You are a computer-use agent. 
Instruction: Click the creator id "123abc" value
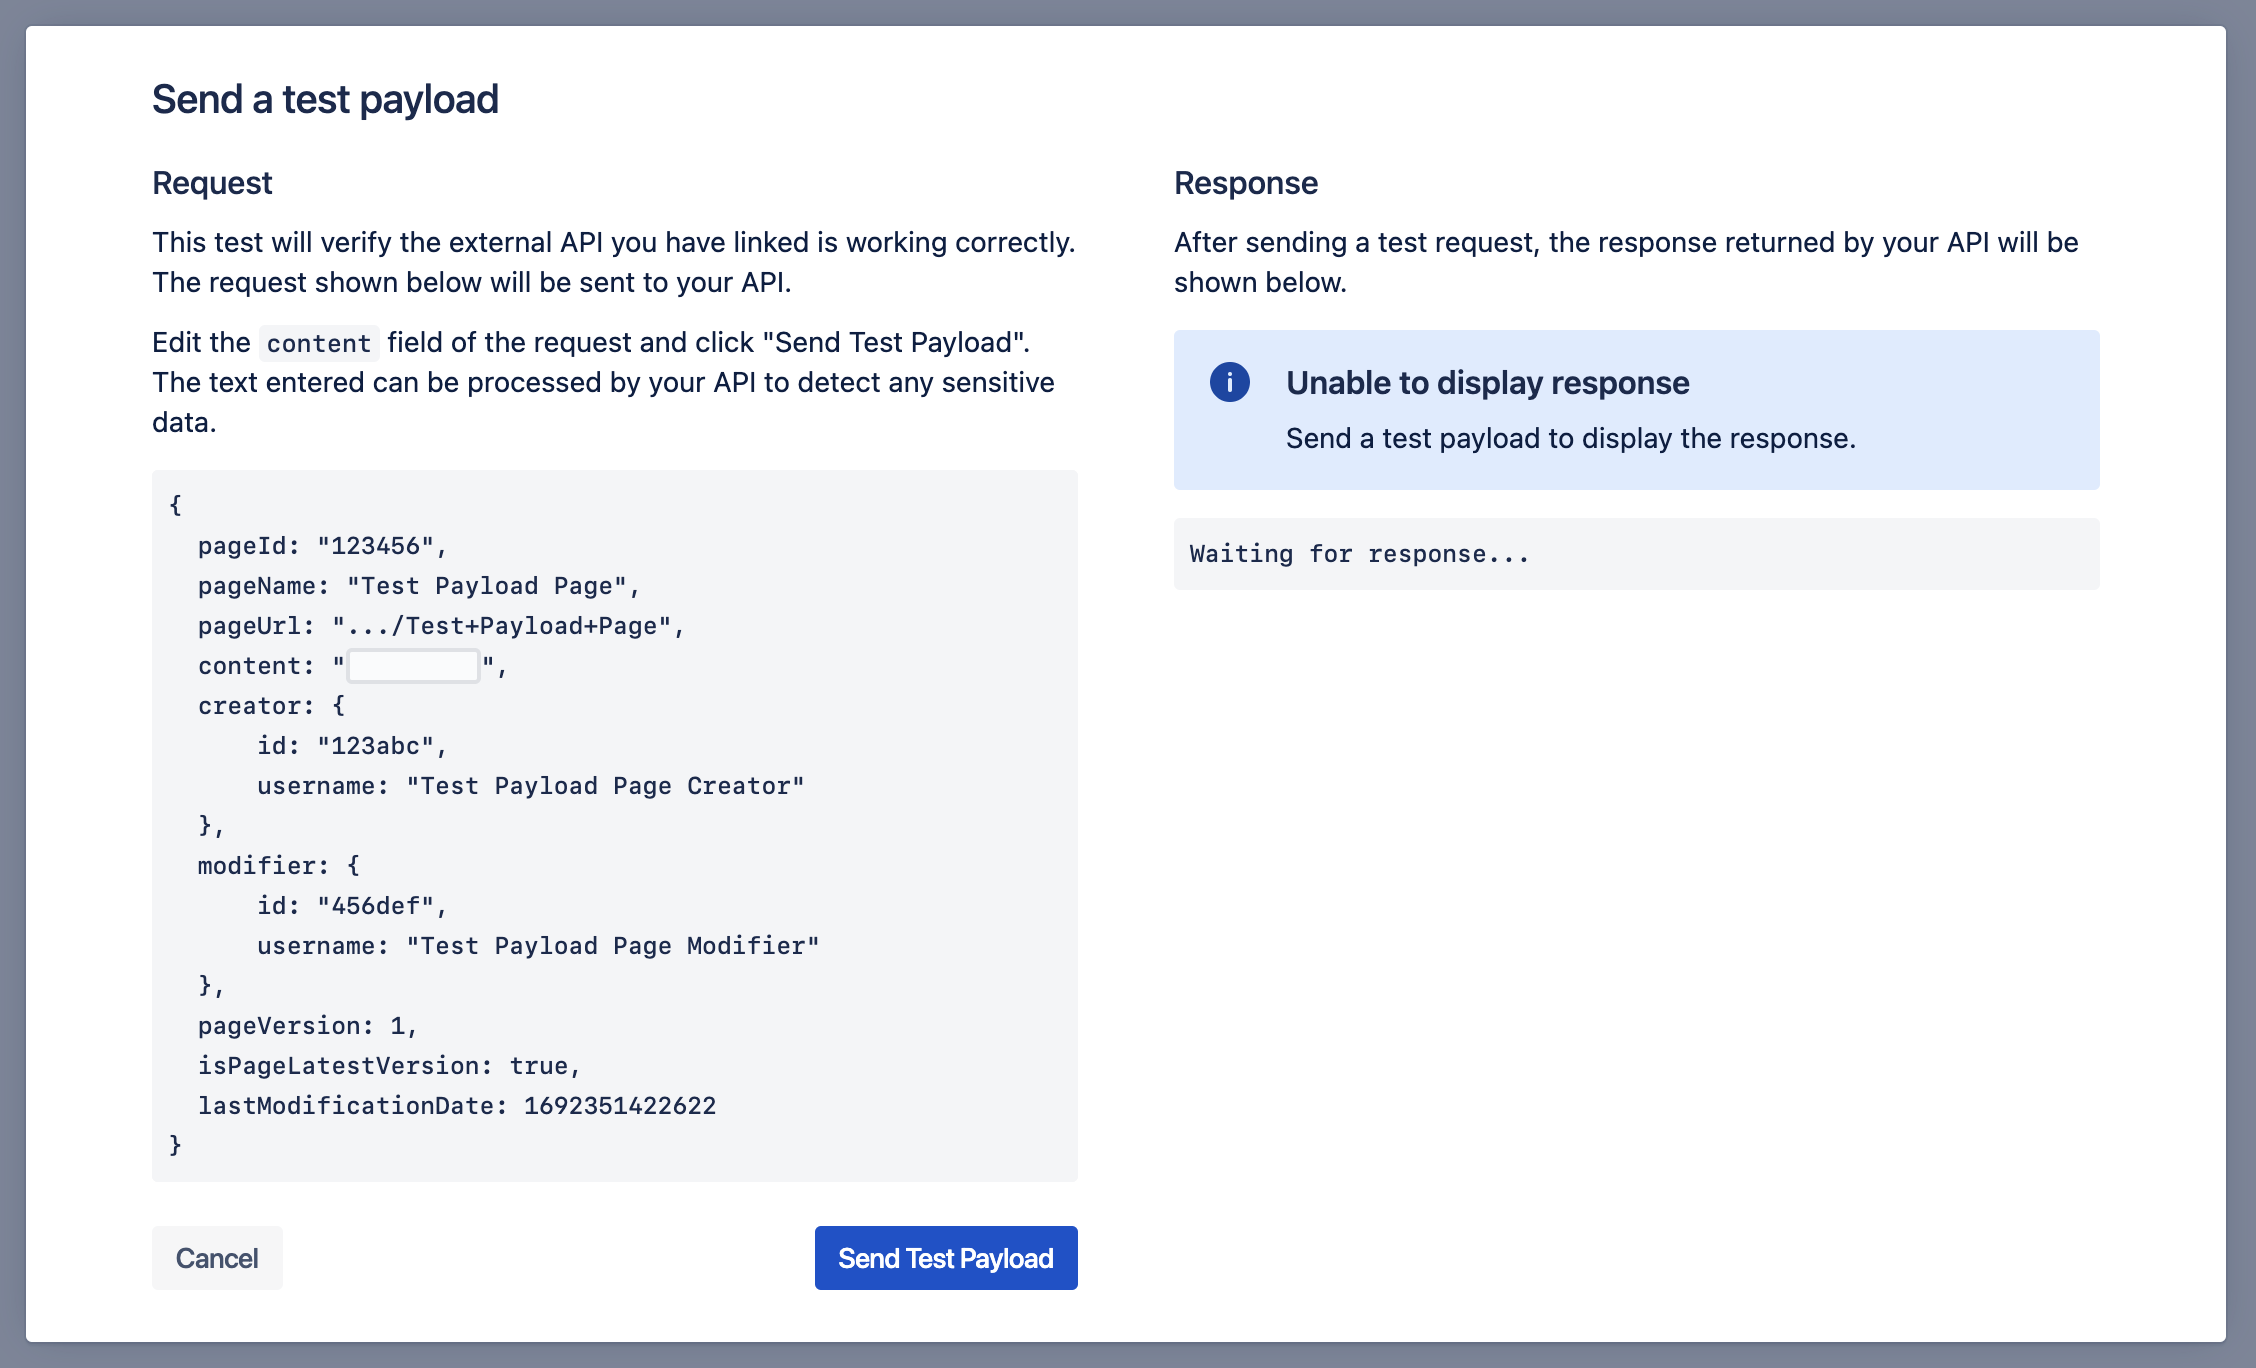pos(376,746)
